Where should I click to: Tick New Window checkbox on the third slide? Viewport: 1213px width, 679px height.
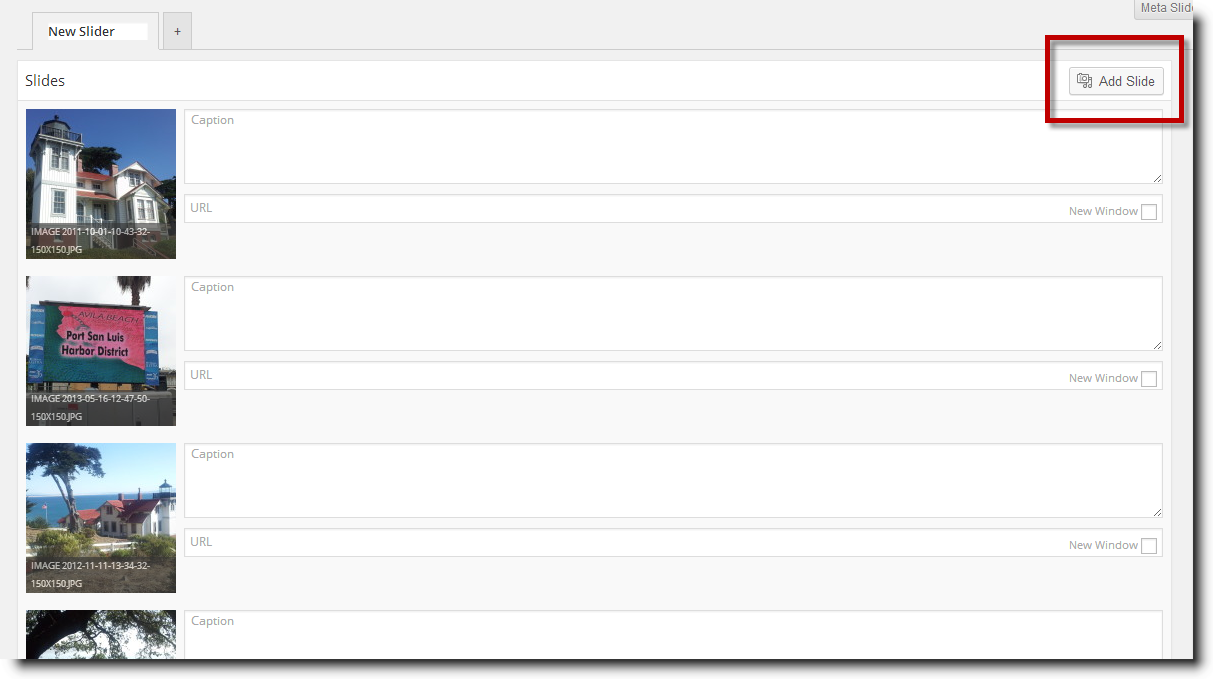(1149, 546)
